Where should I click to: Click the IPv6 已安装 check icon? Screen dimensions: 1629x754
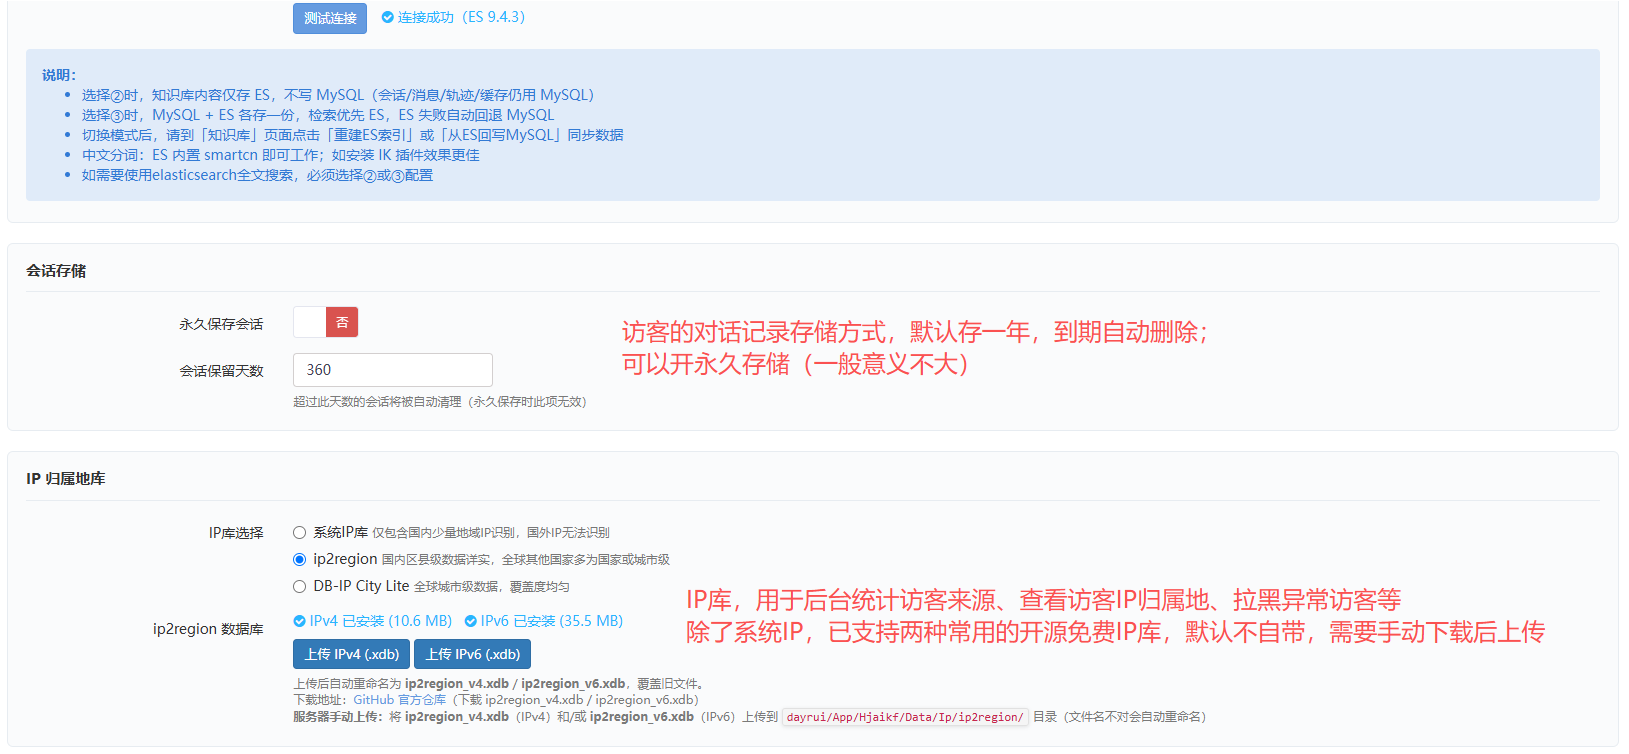pyautogui.click(x=470, y=621)
